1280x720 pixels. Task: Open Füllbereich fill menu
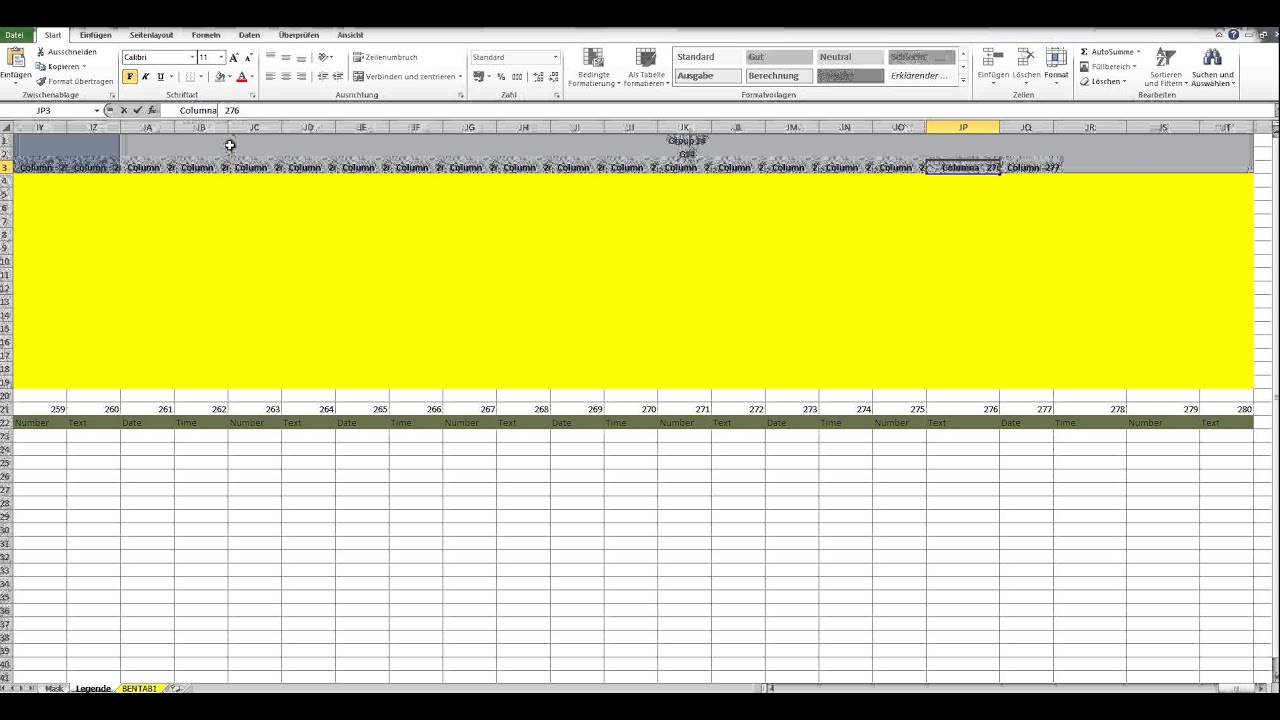(x=1109, y=66)
